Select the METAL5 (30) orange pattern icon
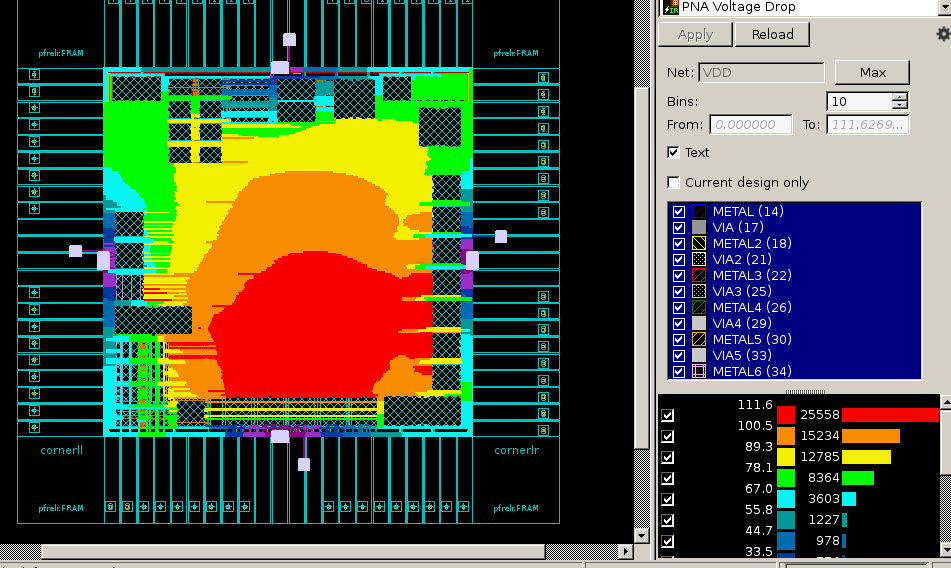 pyautogui.click(x=699, y=339)
